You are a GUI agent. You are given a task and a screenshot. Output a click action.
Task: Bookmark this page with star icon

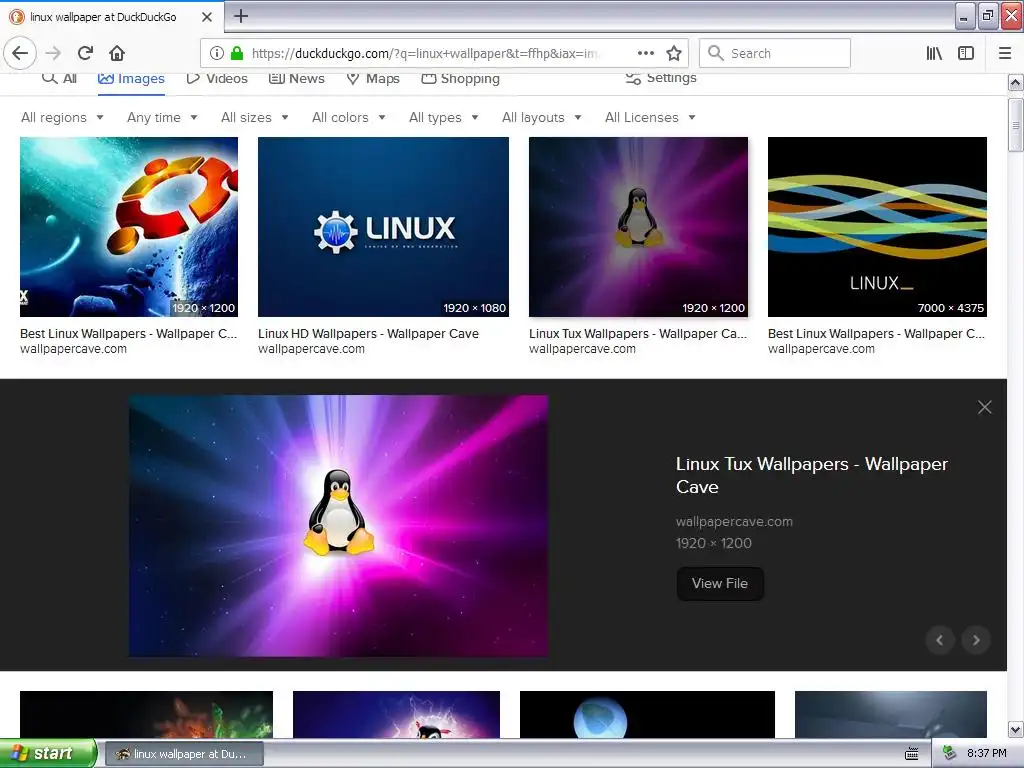click(x=674, y=53)
